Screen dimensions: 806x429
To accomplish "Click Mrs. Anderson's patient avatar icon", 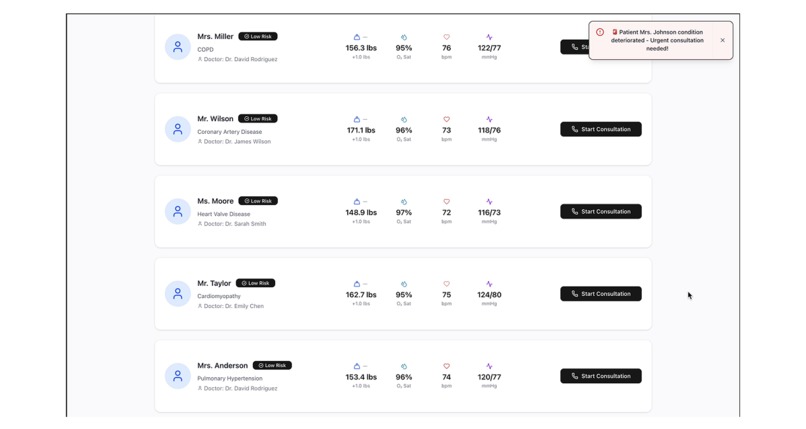I will pos(178,376).
